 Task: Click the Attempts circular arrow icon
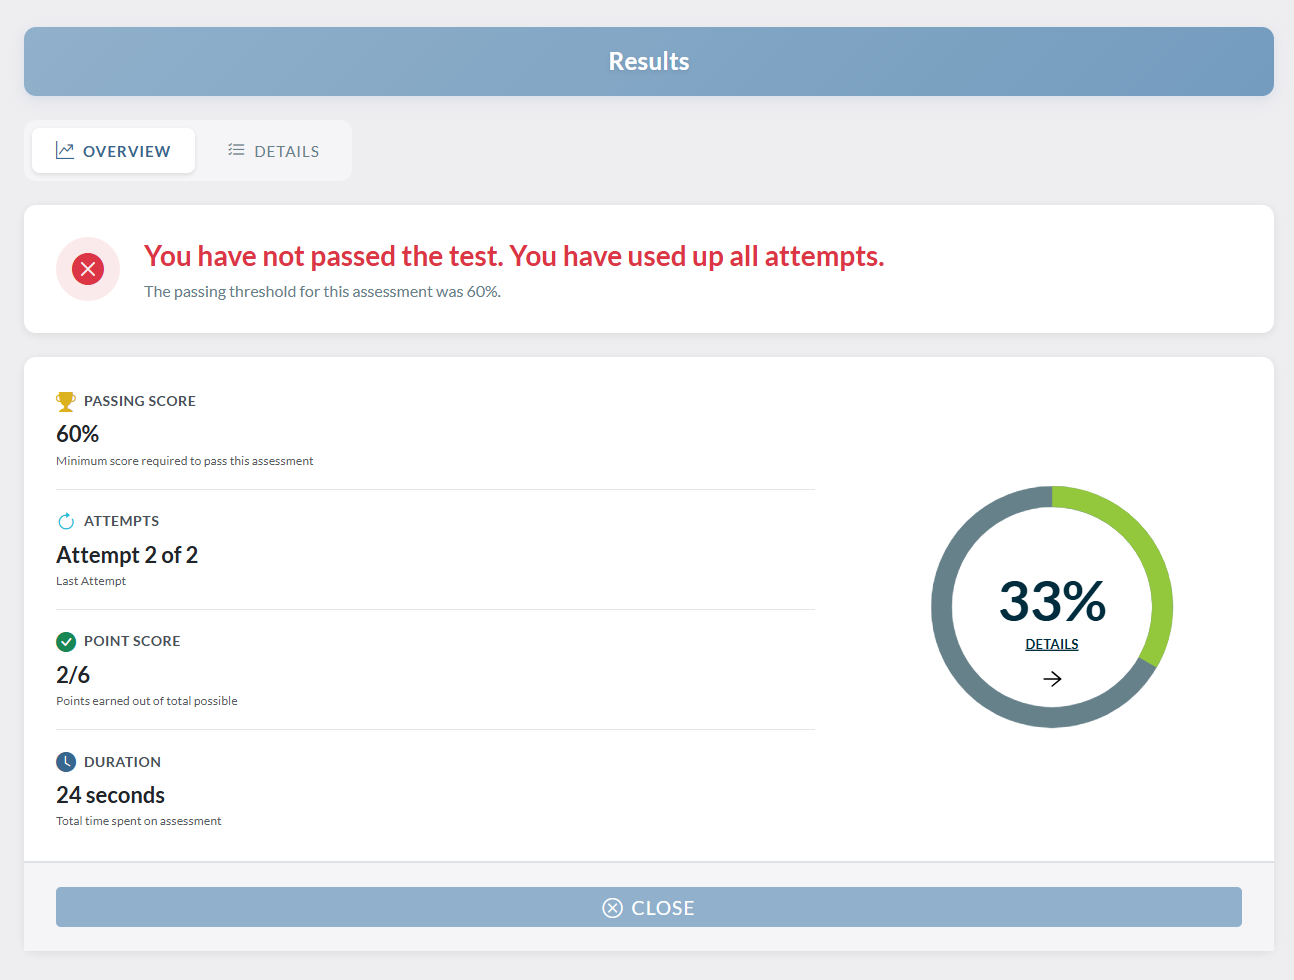coord(66,521)
